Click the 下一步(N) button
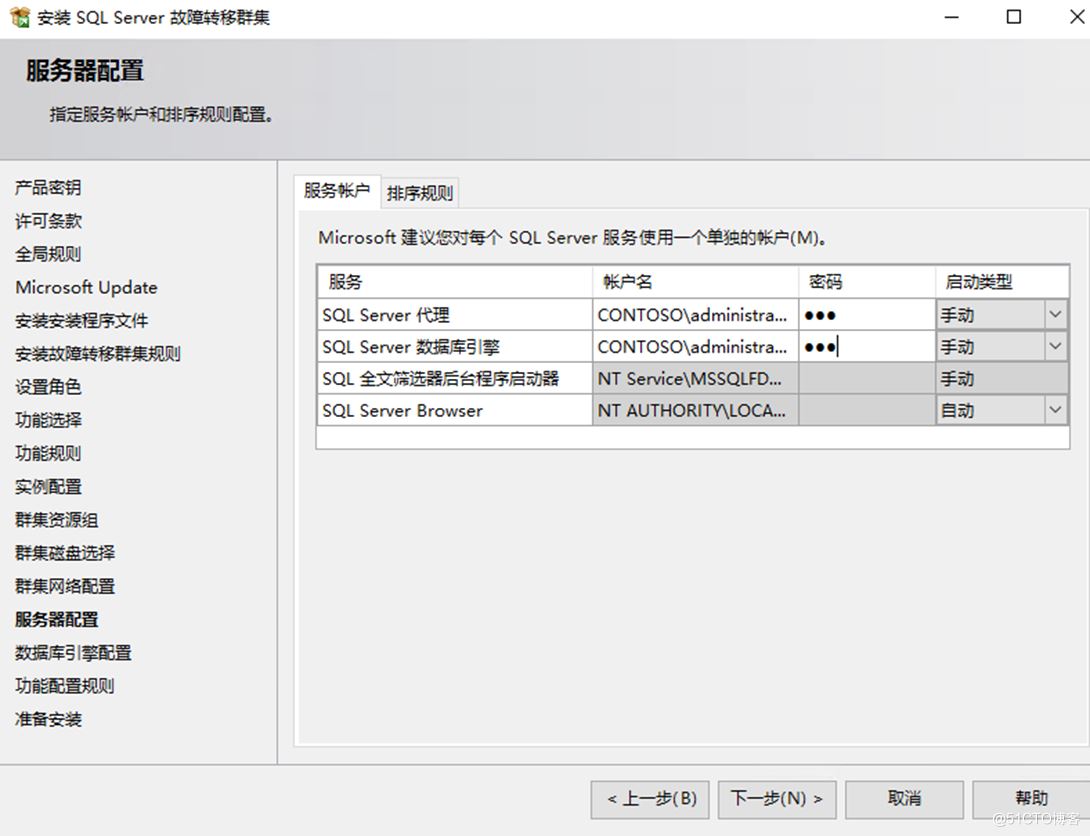The width and height of the screenshot is (1090, 836). [x=776, y=799]
